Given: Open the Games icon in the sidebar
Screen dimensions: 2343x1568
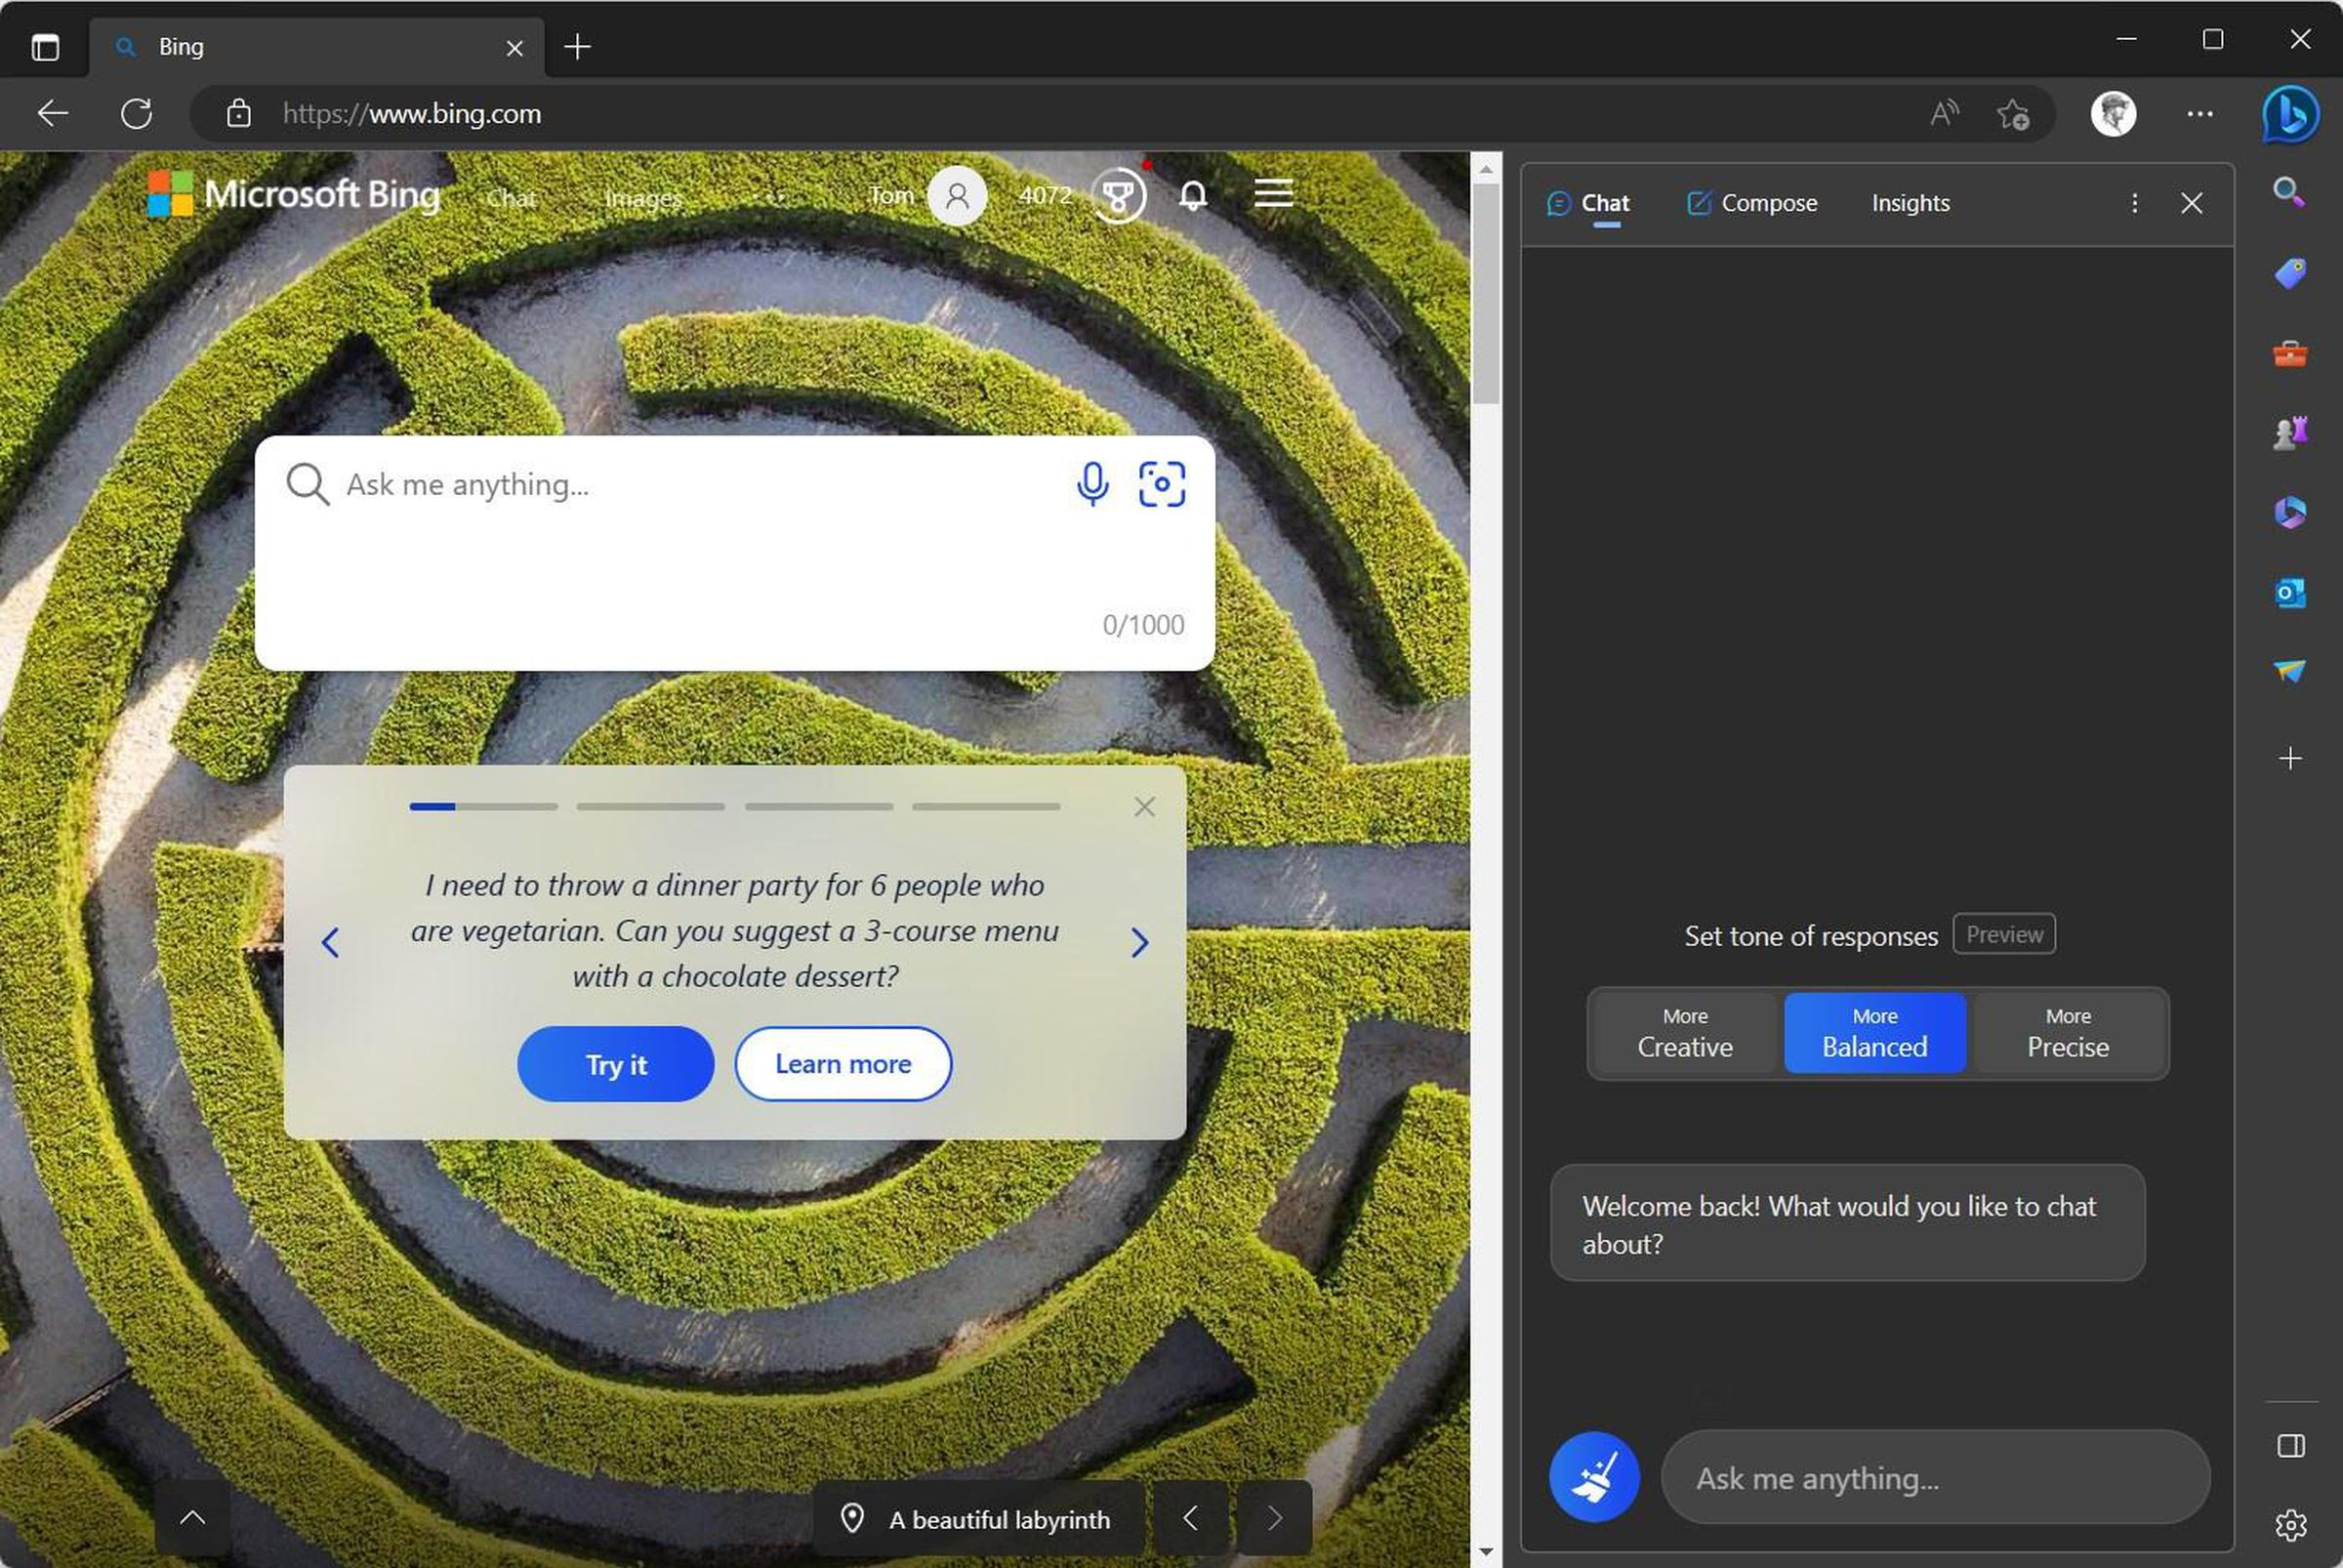Looking at the screenshot, I should pyautogui.click(x=2290, y=432).
